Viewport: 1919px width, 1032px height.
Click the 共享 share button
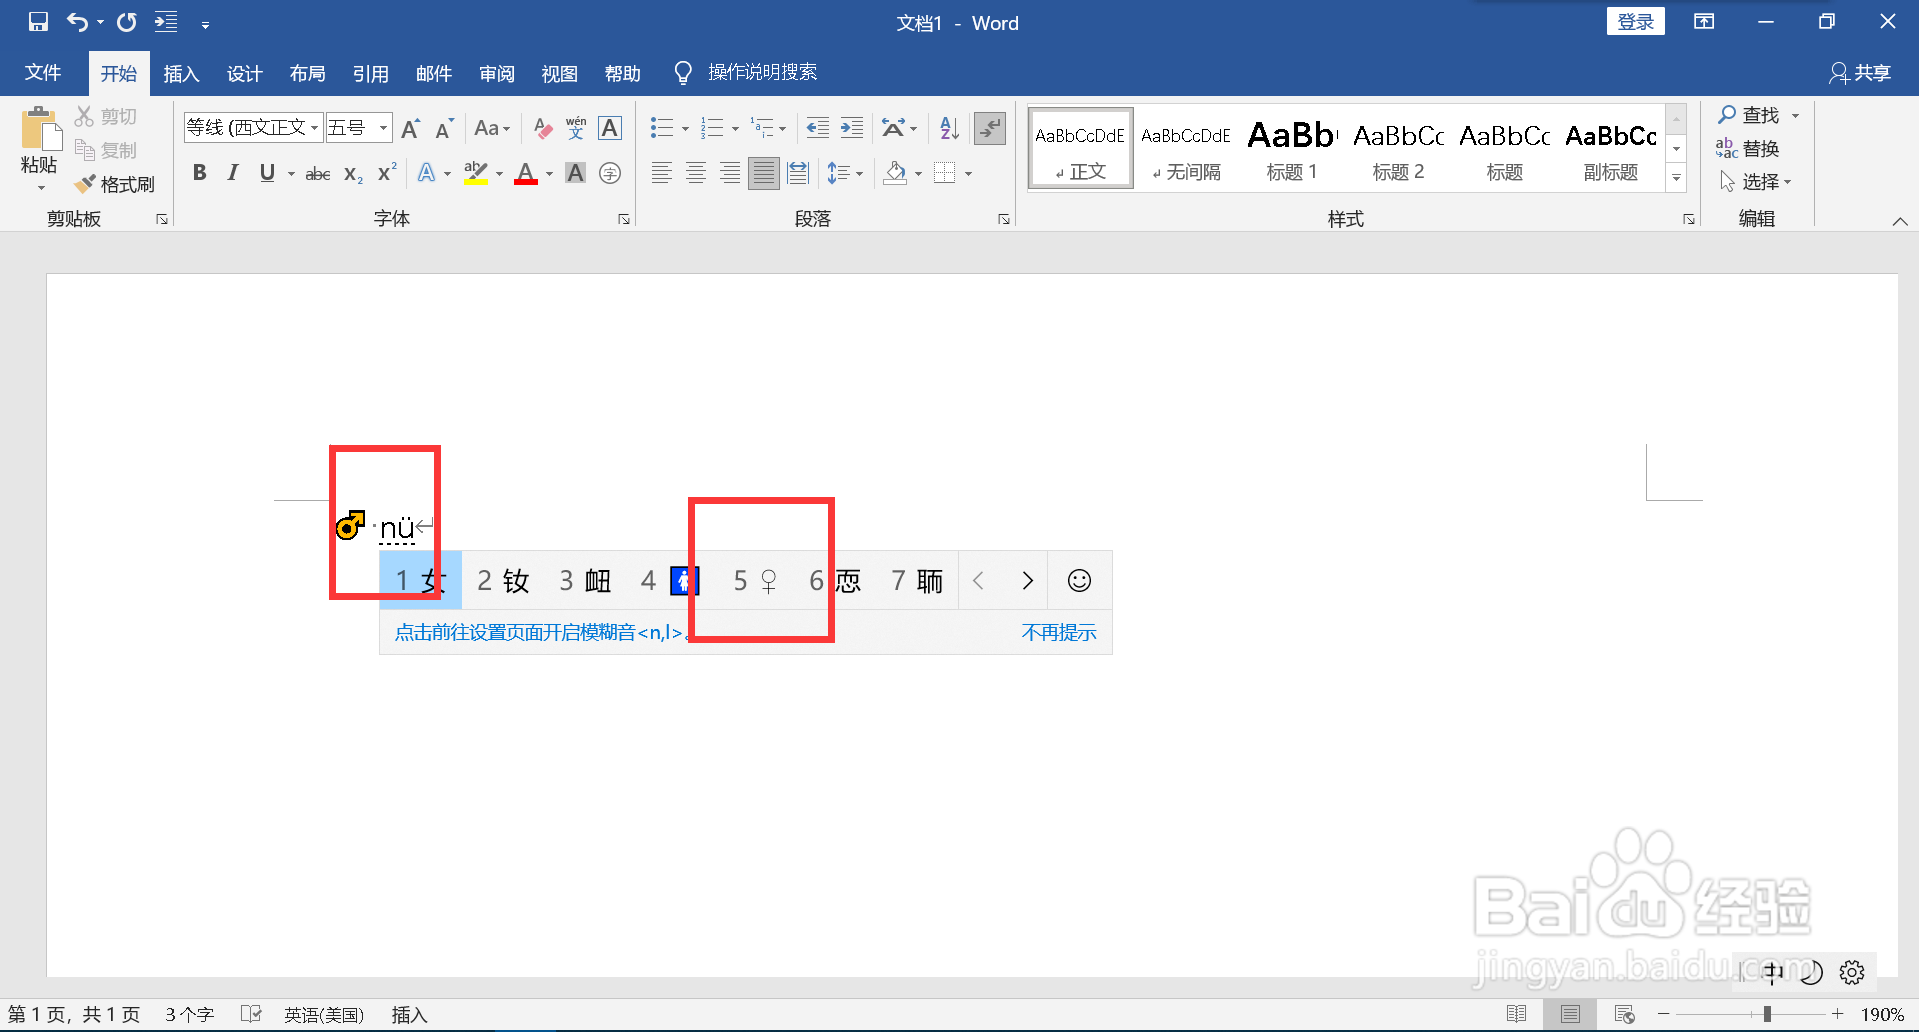pyautogui.click(x=1860, y=72)
